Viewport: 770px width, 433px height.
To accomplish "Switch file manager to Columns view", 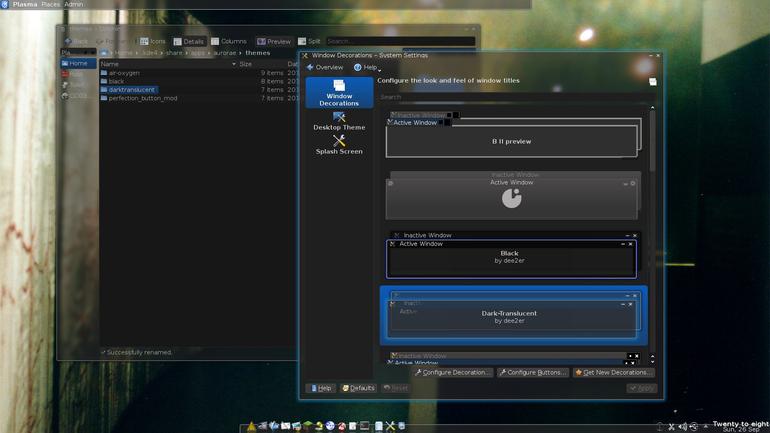I will pyautogui.click(x=229, y=41).
